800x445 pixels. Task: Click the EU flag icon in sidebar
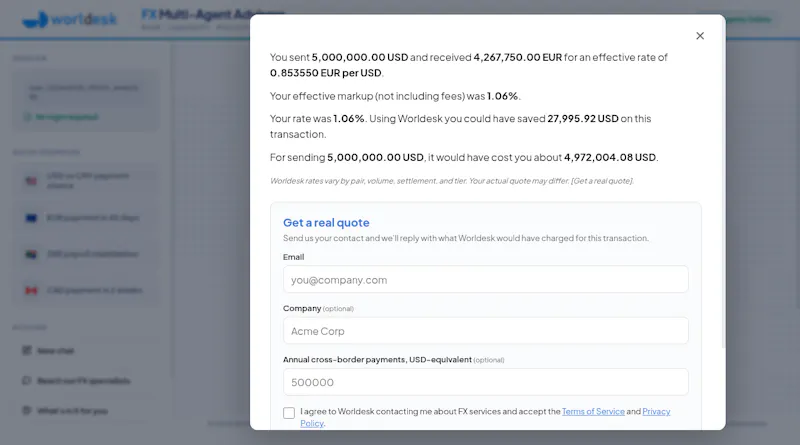point(31,218)
